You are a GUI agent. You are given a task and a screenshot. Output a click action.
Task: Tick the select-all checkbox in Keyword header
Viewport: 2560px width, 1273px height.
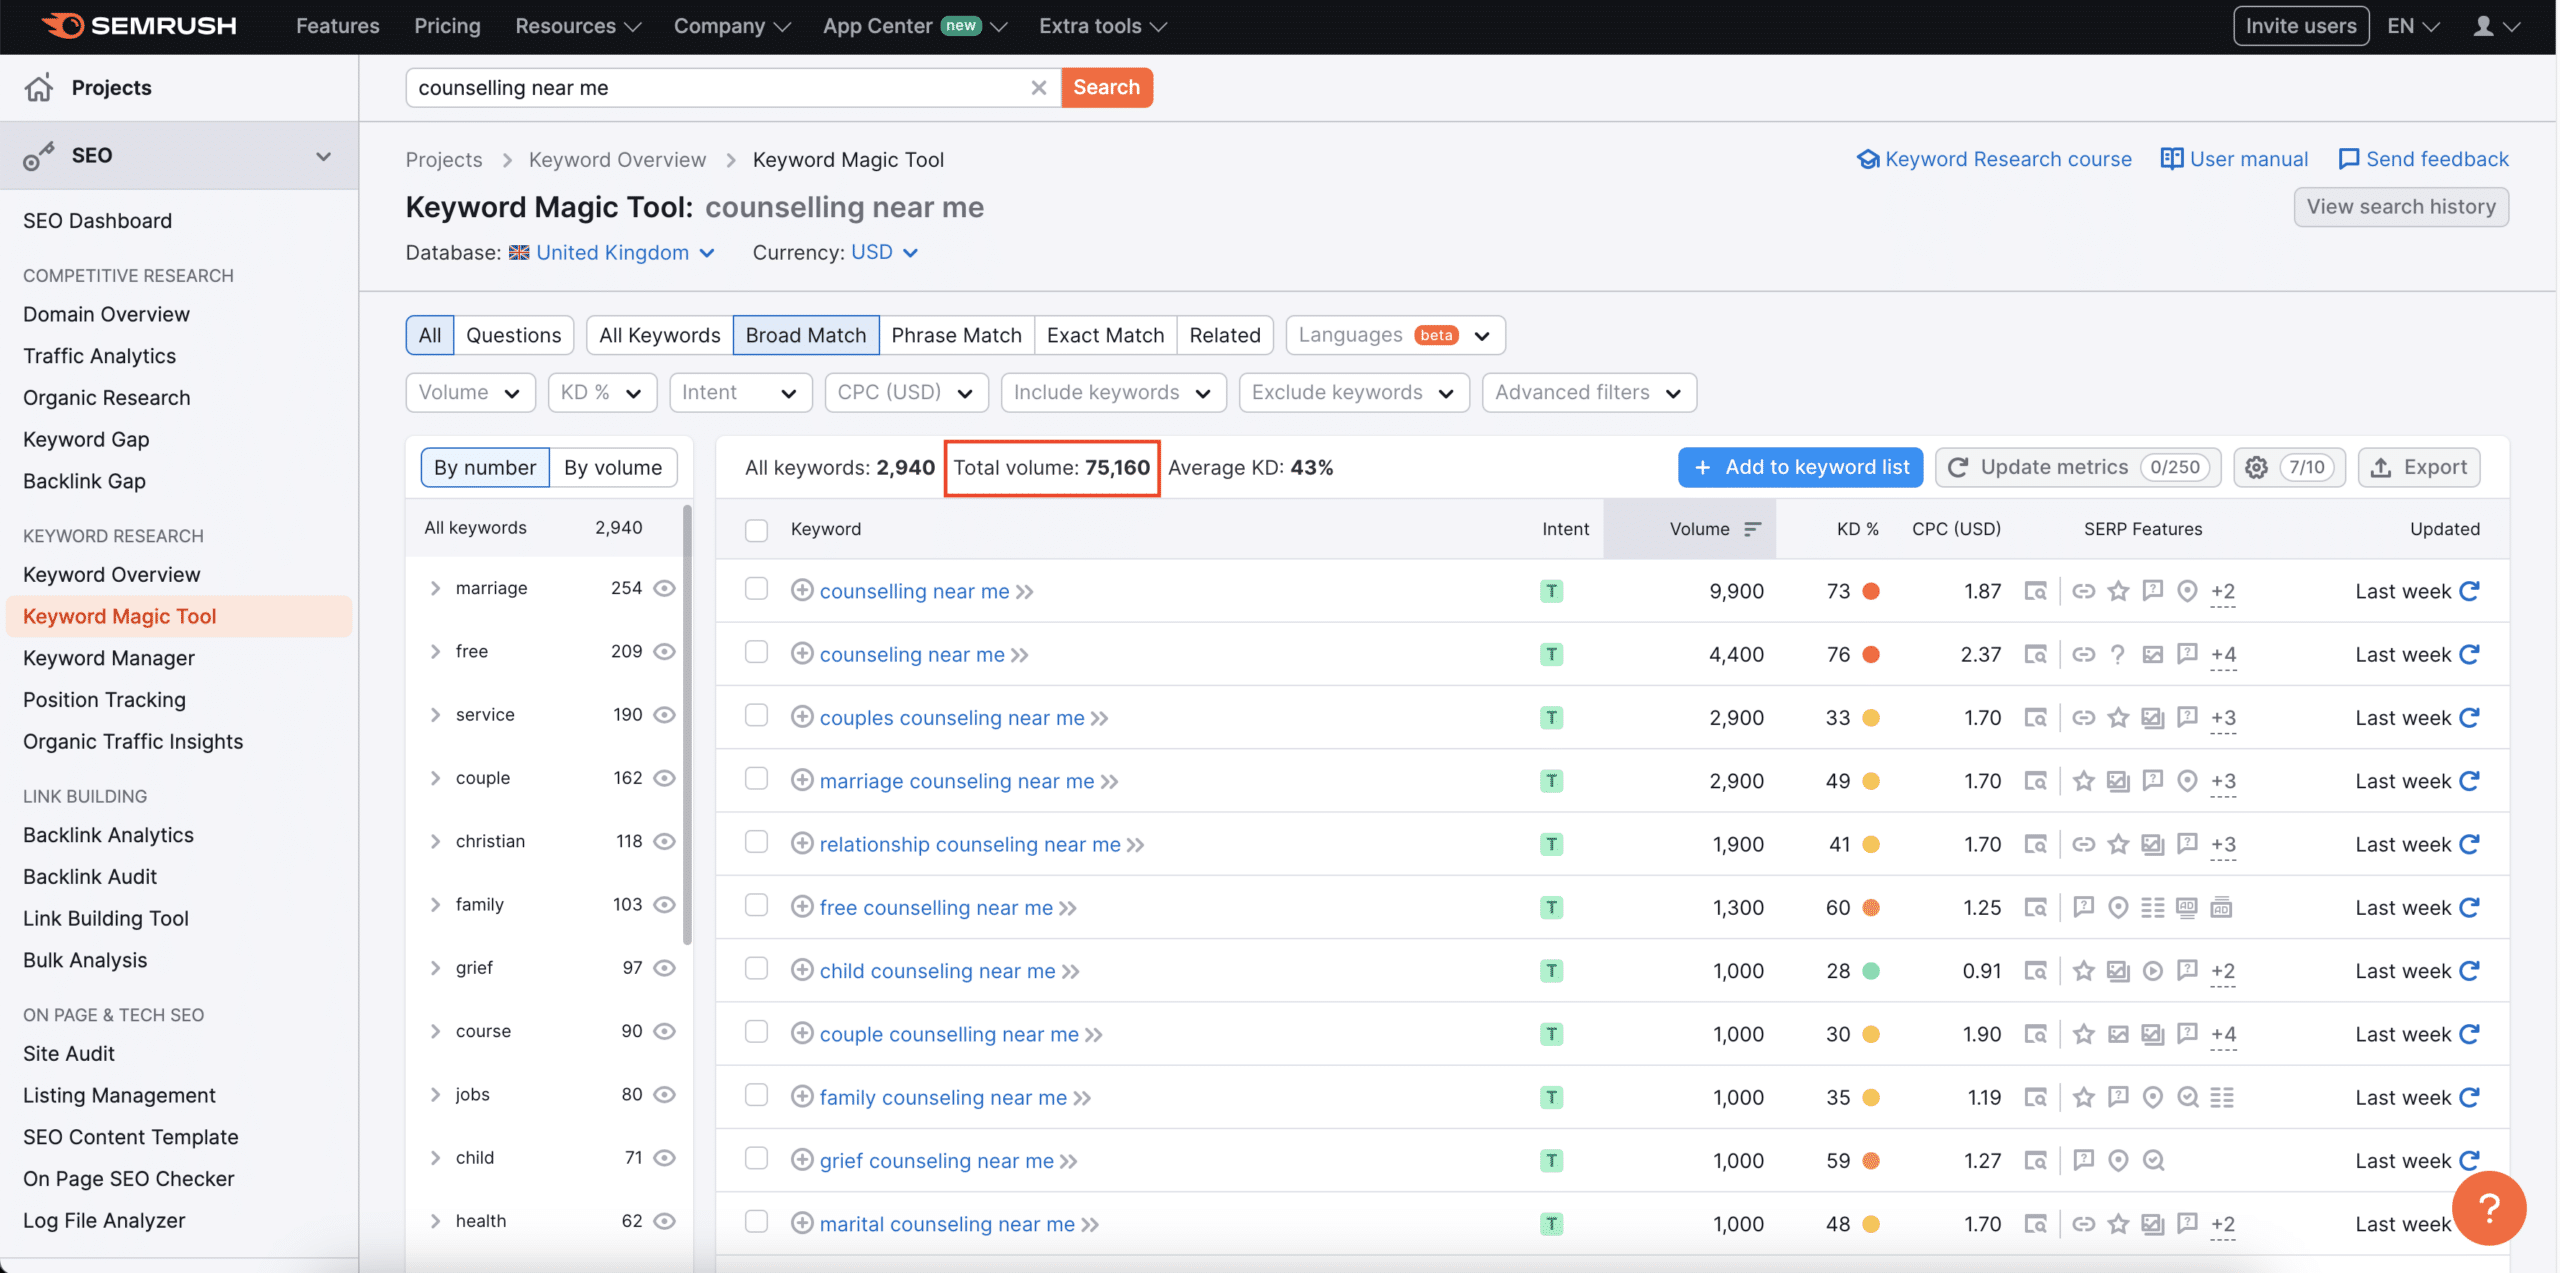pos(757,530)
